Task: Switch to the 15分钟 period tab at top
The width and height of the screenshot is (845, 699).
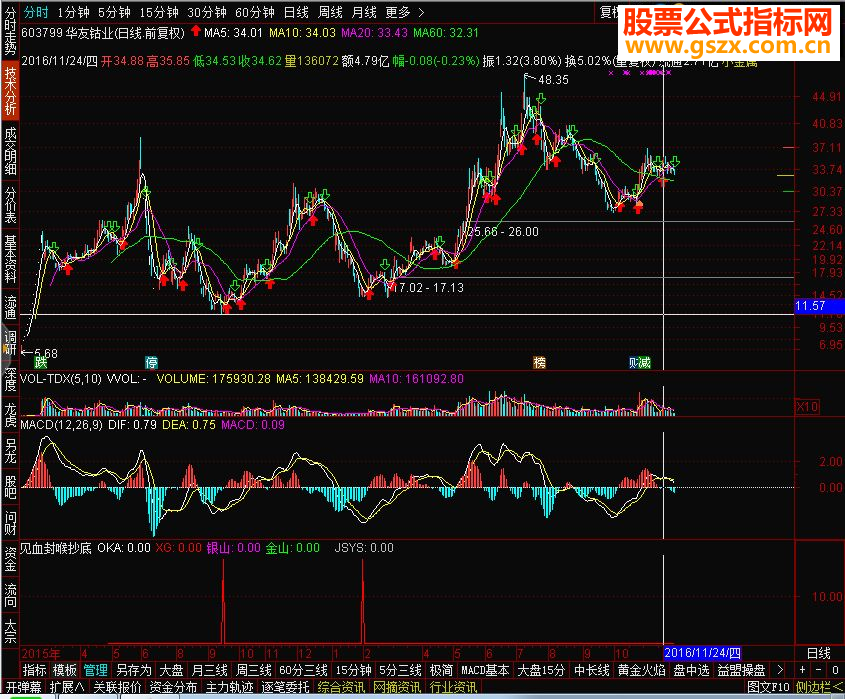Action: 158,12
